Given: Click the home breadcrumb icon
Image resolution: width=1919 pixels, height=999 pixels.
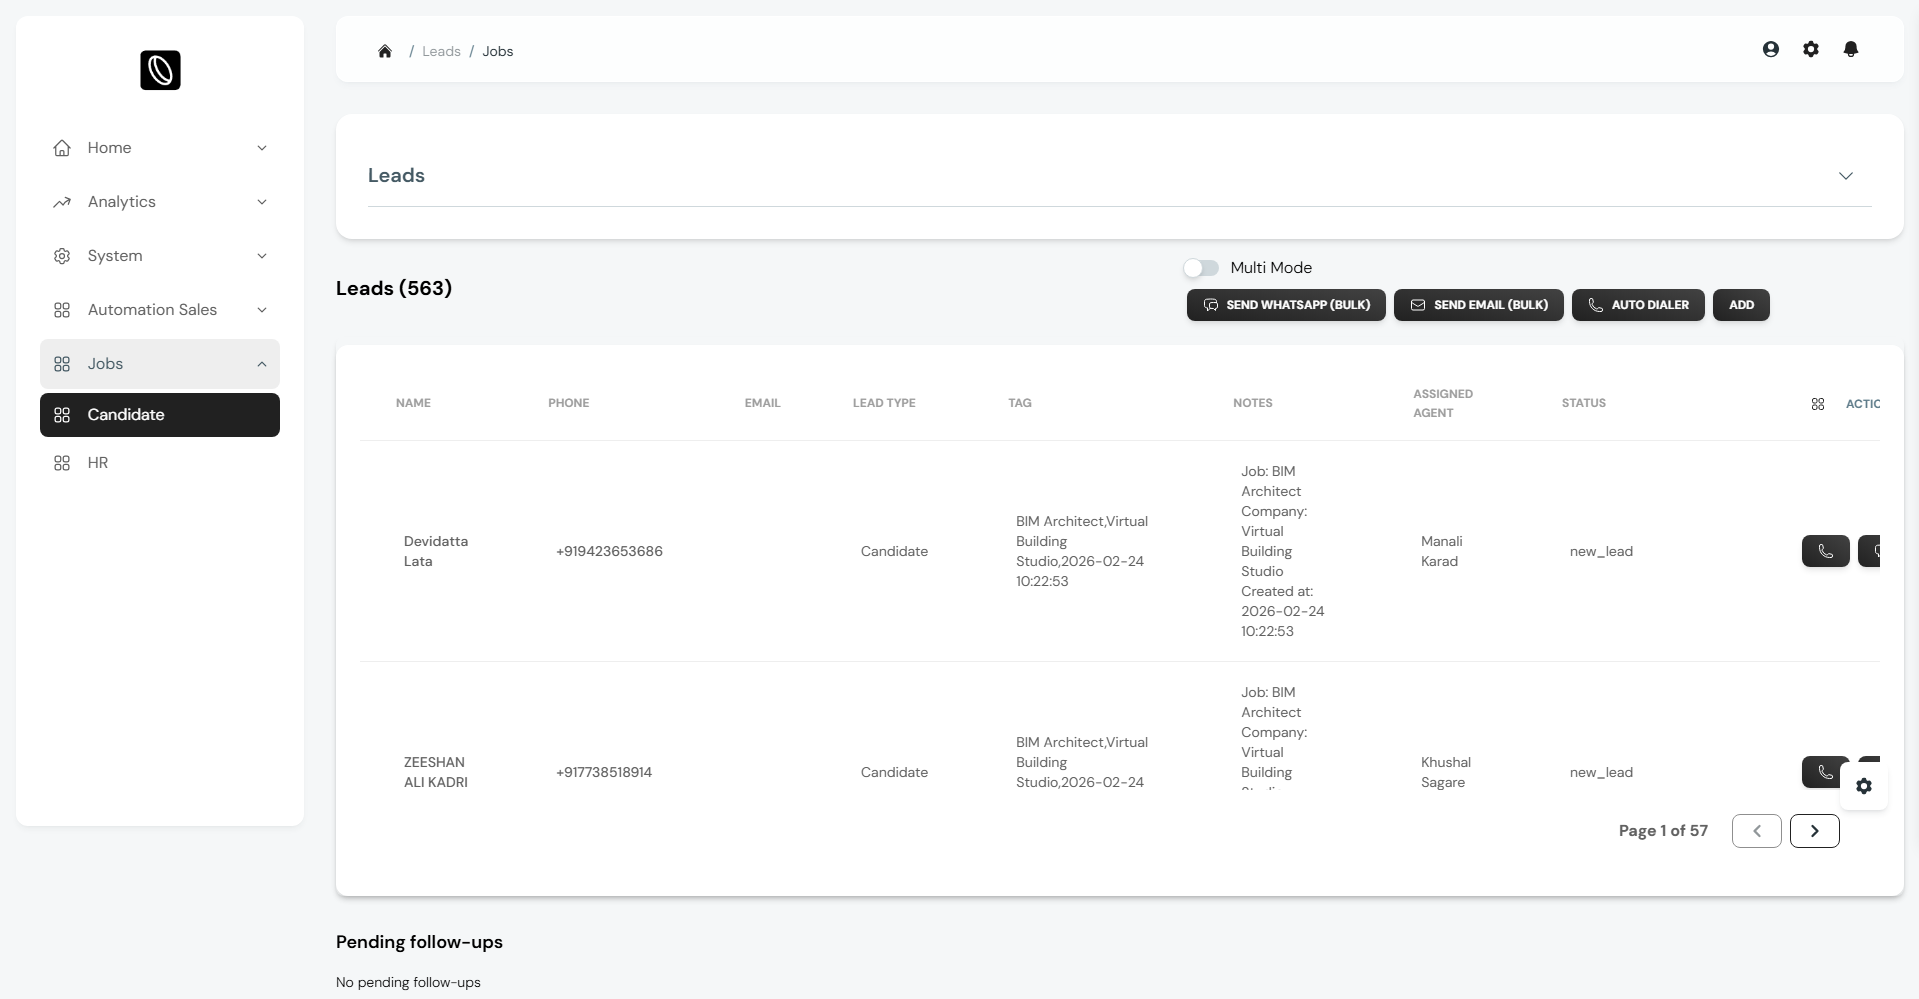Looking at the screenshot, I should [x=385, y=51].
